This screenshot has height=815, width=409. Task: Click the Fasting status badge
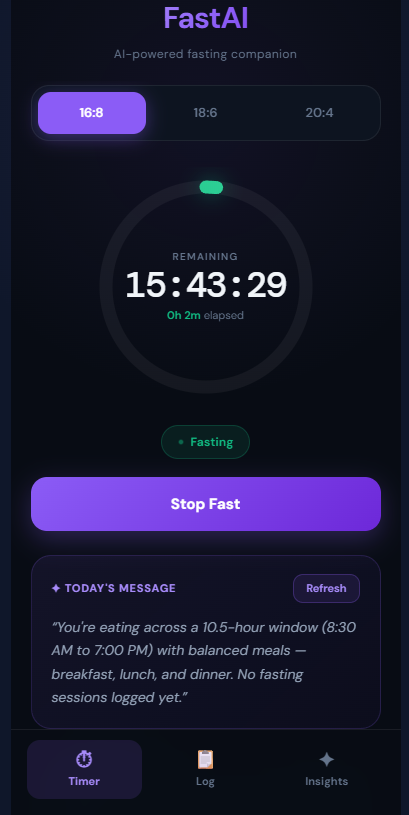pyautogui.click(x=205, y=442)
